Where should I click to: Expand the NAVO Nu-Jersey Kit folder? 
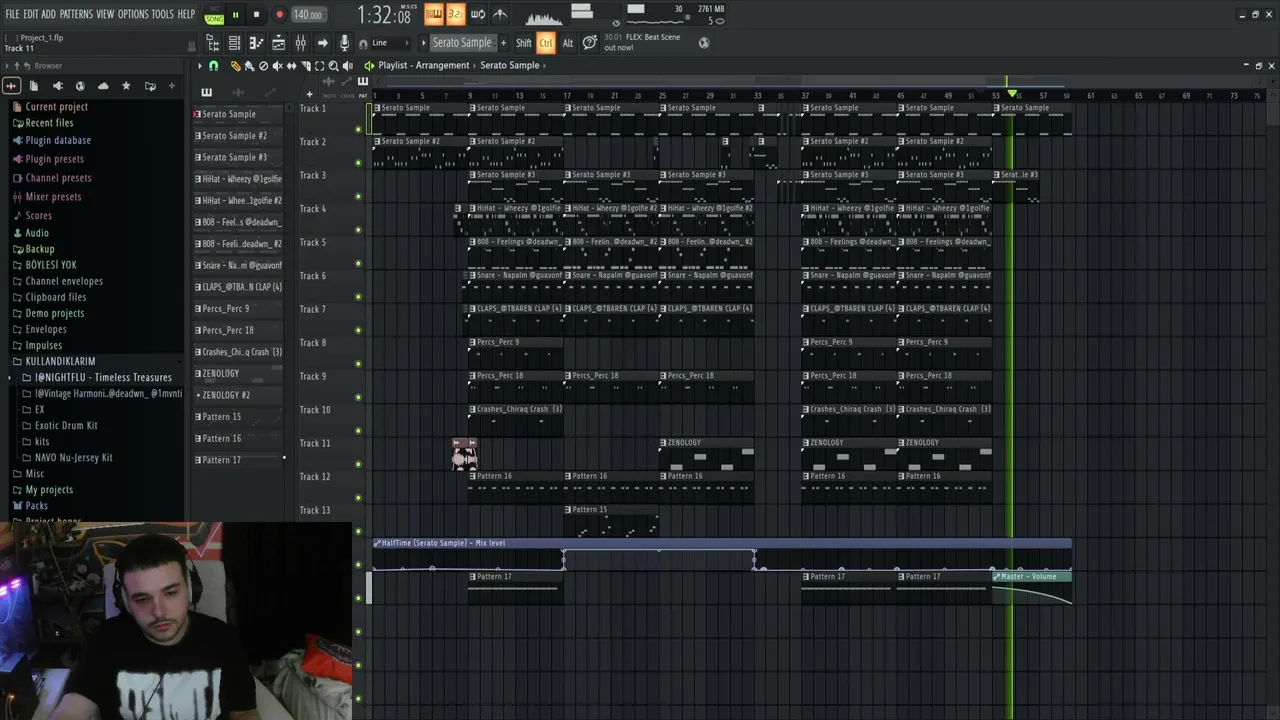click(73, 458)
